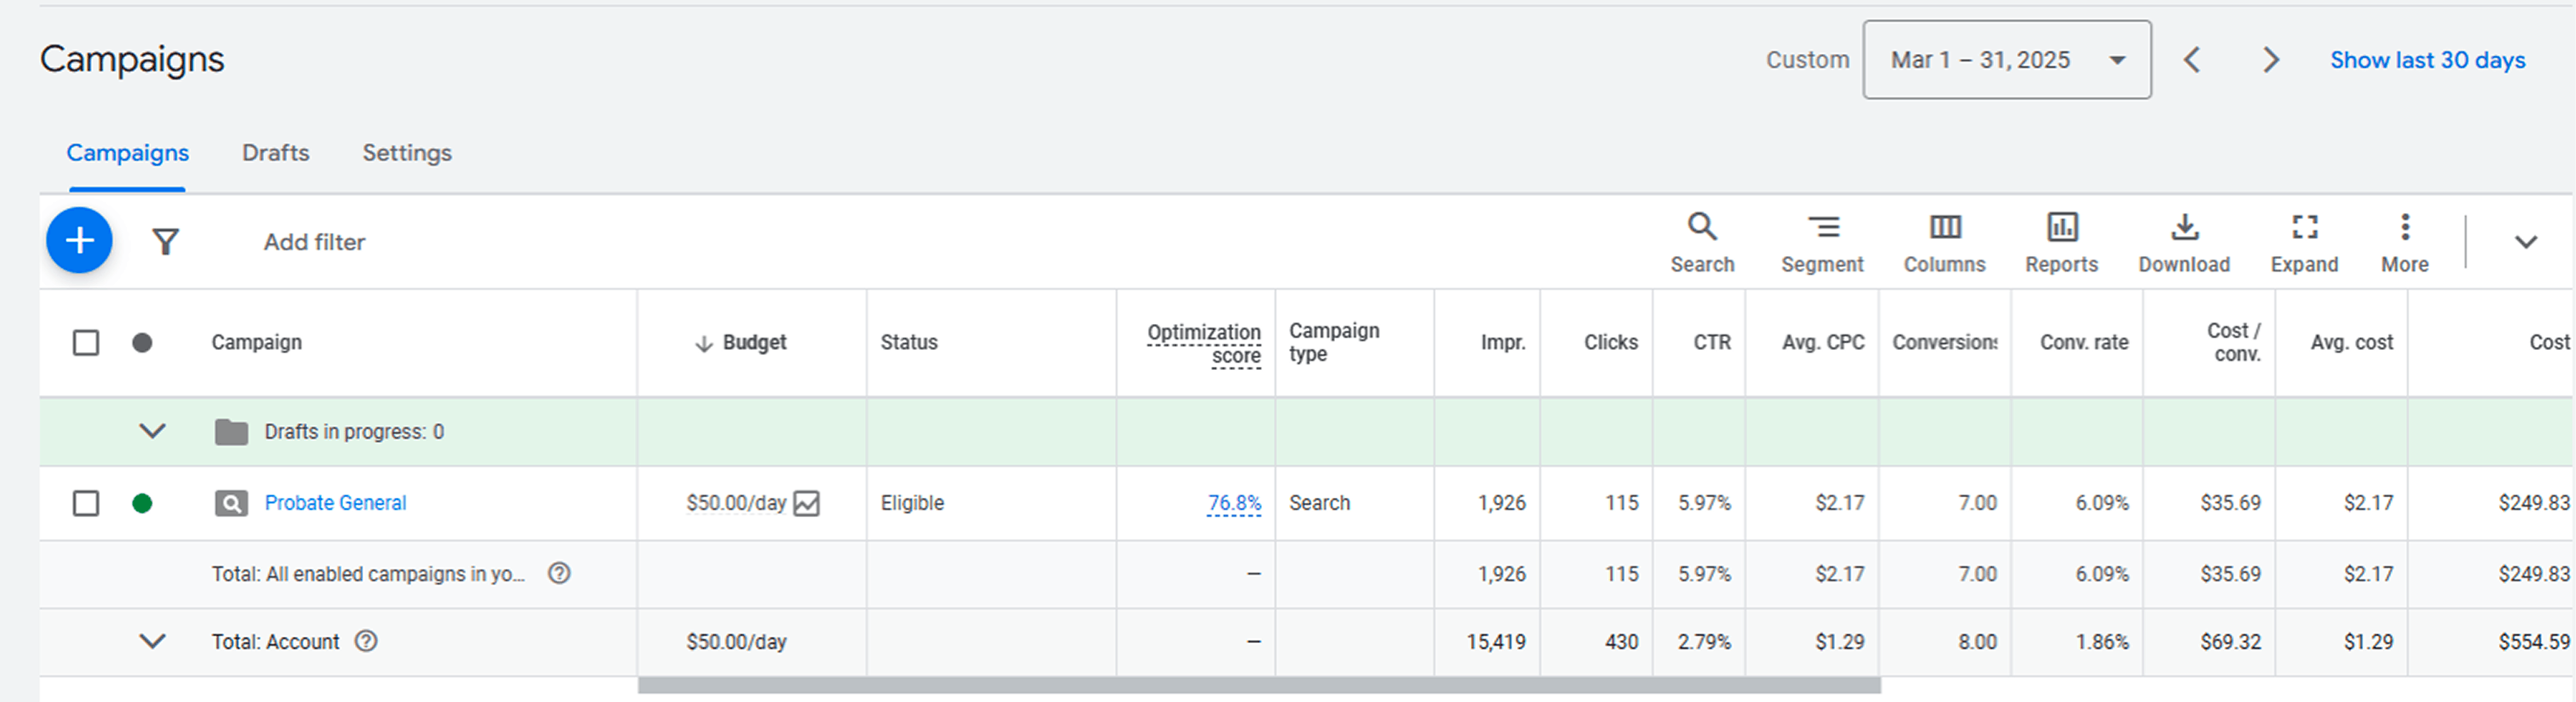Expand the Total: Account row
The width and height of the screenshot is (2576, 702).
tap(153, 641)
